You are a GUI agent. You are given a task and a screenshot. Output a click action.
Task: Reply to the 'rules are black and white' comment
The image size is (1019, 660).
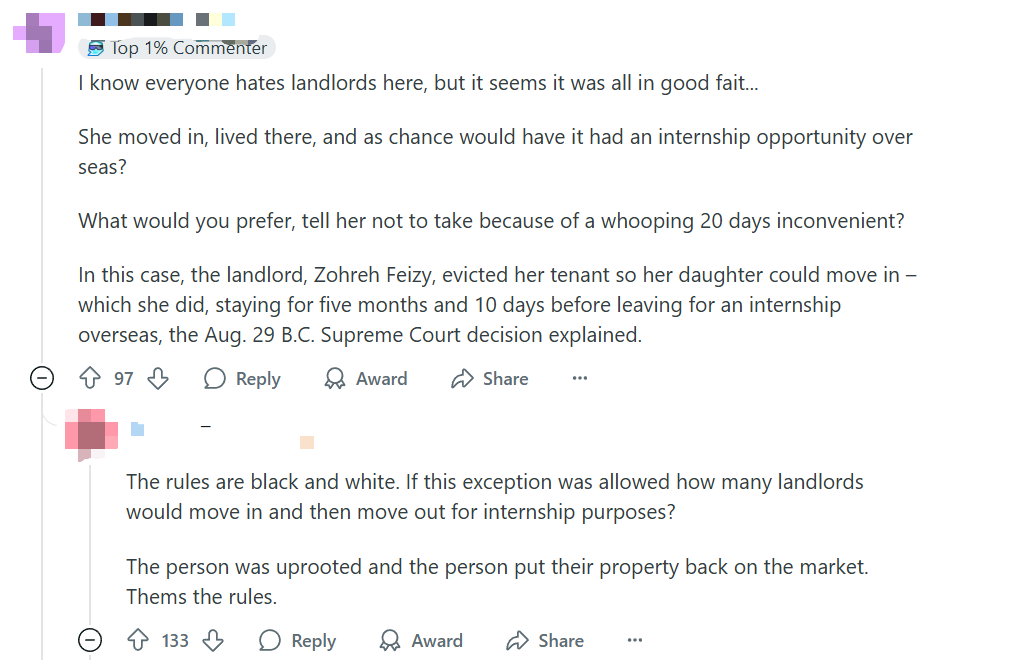point(297,641)
